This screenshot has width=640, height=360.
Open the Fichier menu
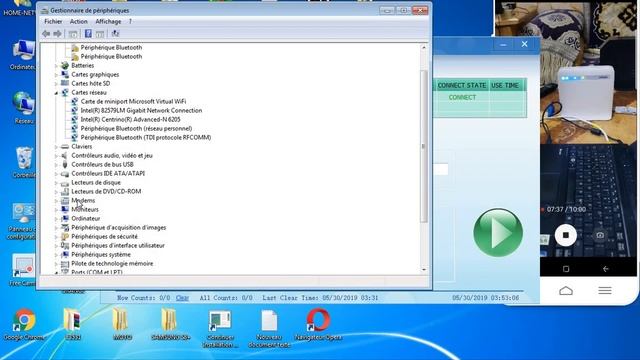point(53,21)
